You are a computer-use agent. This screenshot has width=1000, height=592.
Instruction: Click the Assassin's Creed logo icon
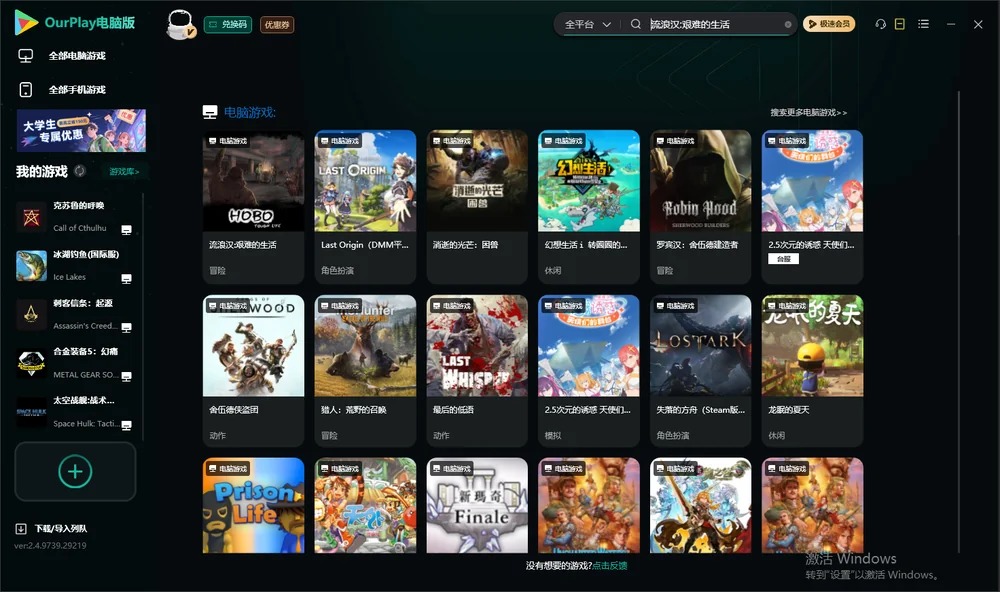[x=31, y=314]
